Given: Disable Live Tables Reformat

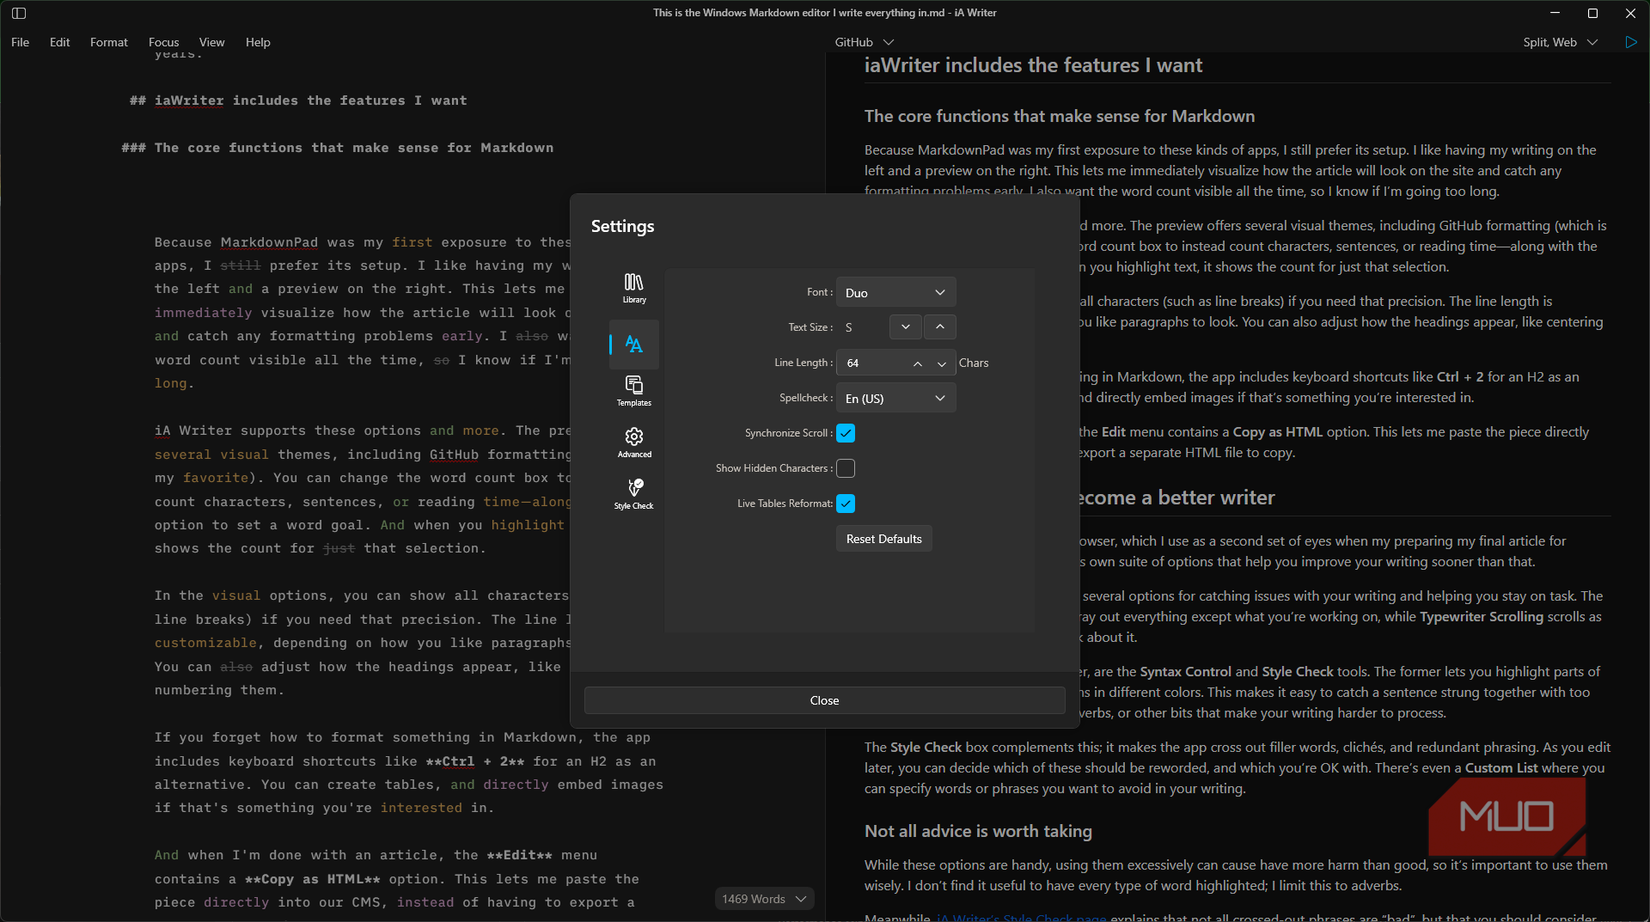Looking at the screenshot, I should point(845,503).
